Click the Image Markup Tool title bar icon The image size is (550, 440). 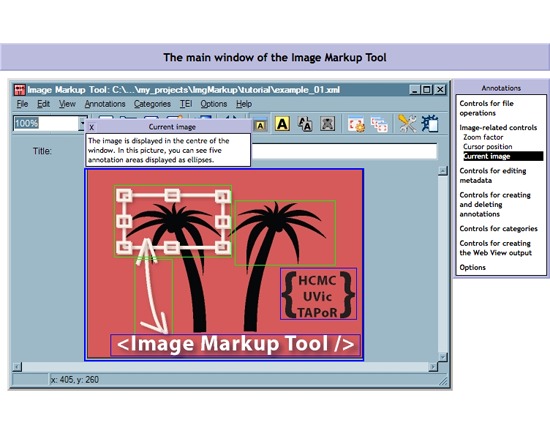pos(20,90)
